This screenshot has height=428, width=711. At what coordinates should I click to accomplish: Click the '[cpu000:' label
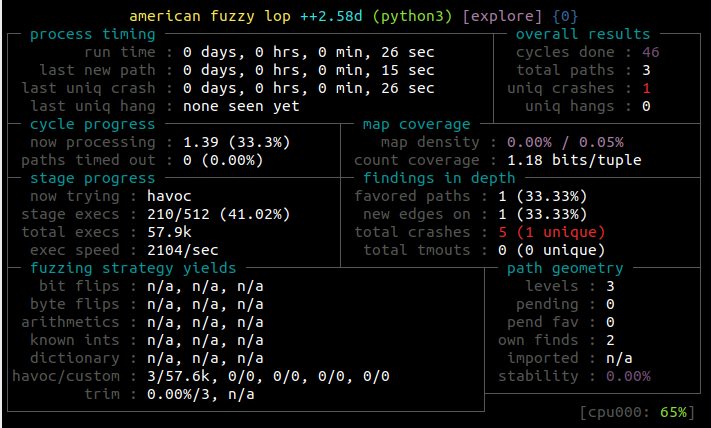pyautogui.click(x=615, y=413)
